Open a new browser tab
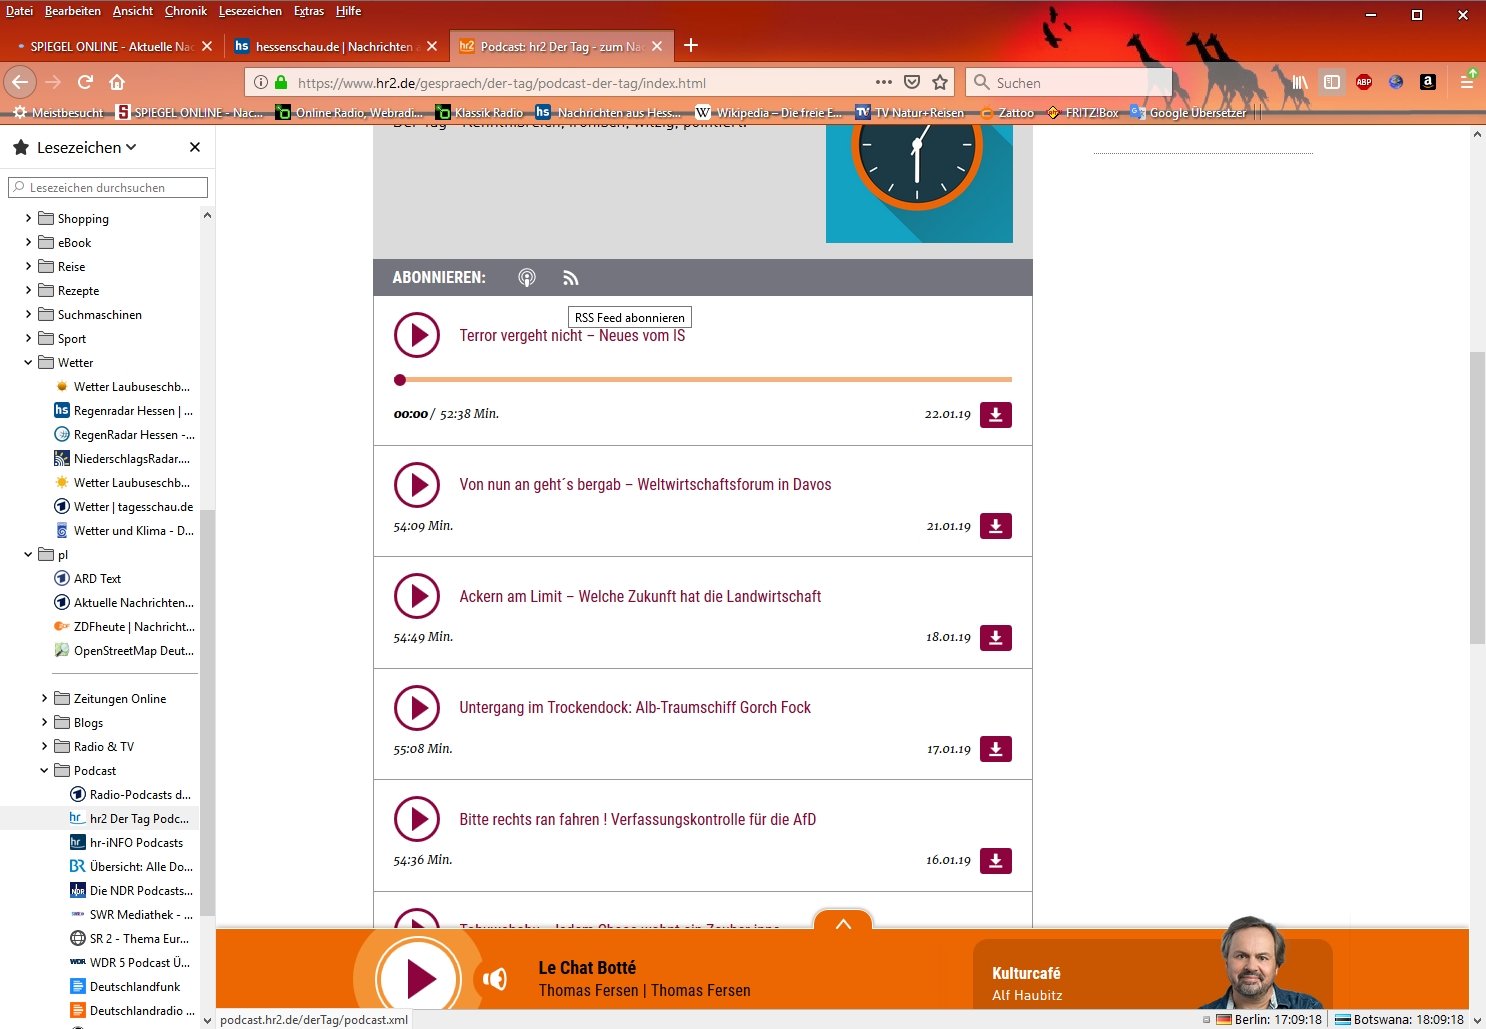 (691, 45)
